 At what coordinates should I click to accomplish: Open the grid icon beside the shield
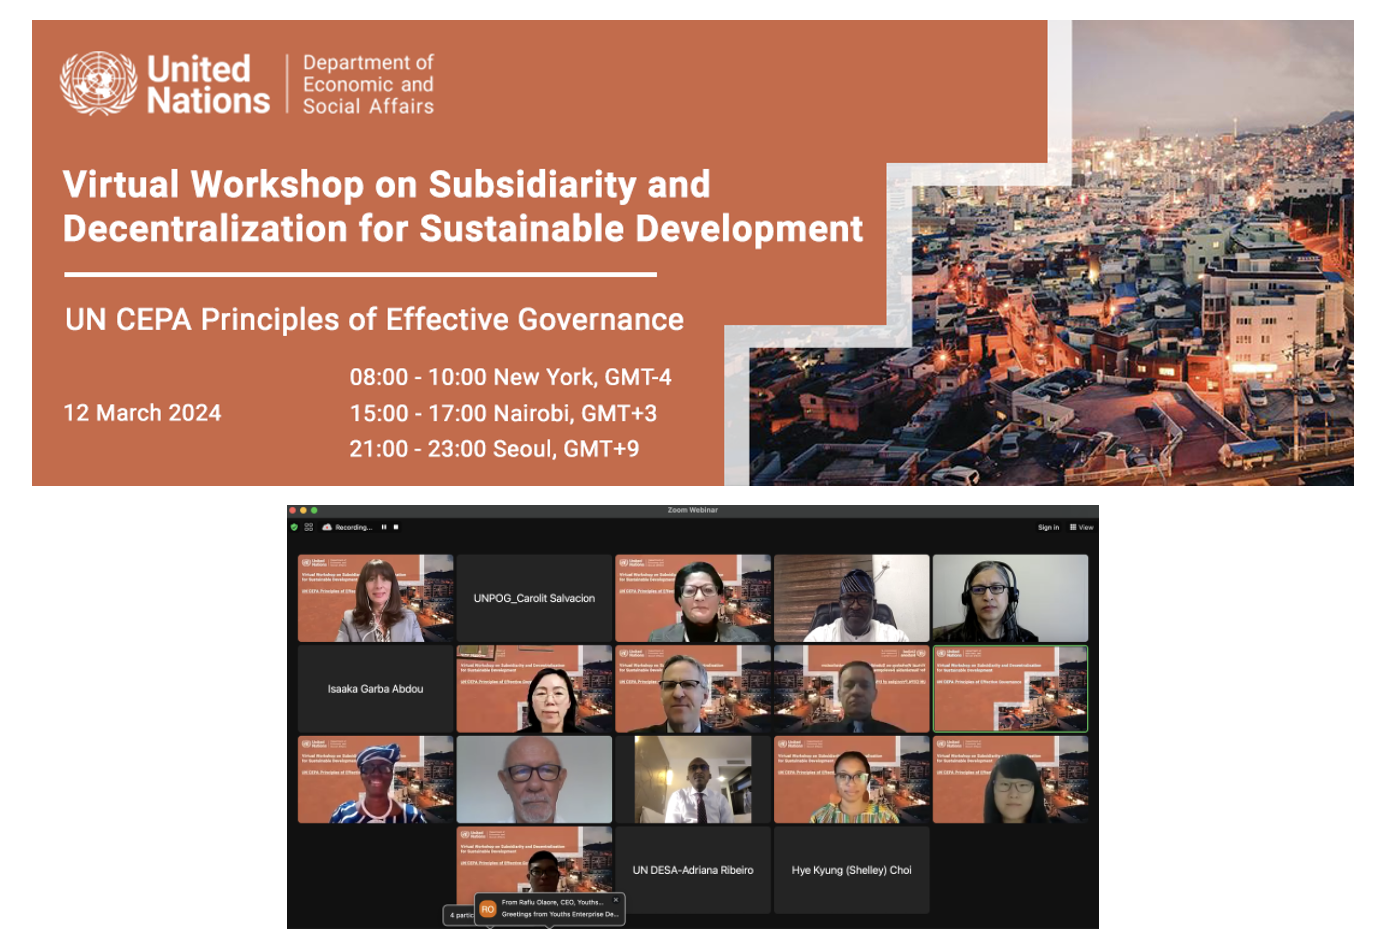(309, 527)
